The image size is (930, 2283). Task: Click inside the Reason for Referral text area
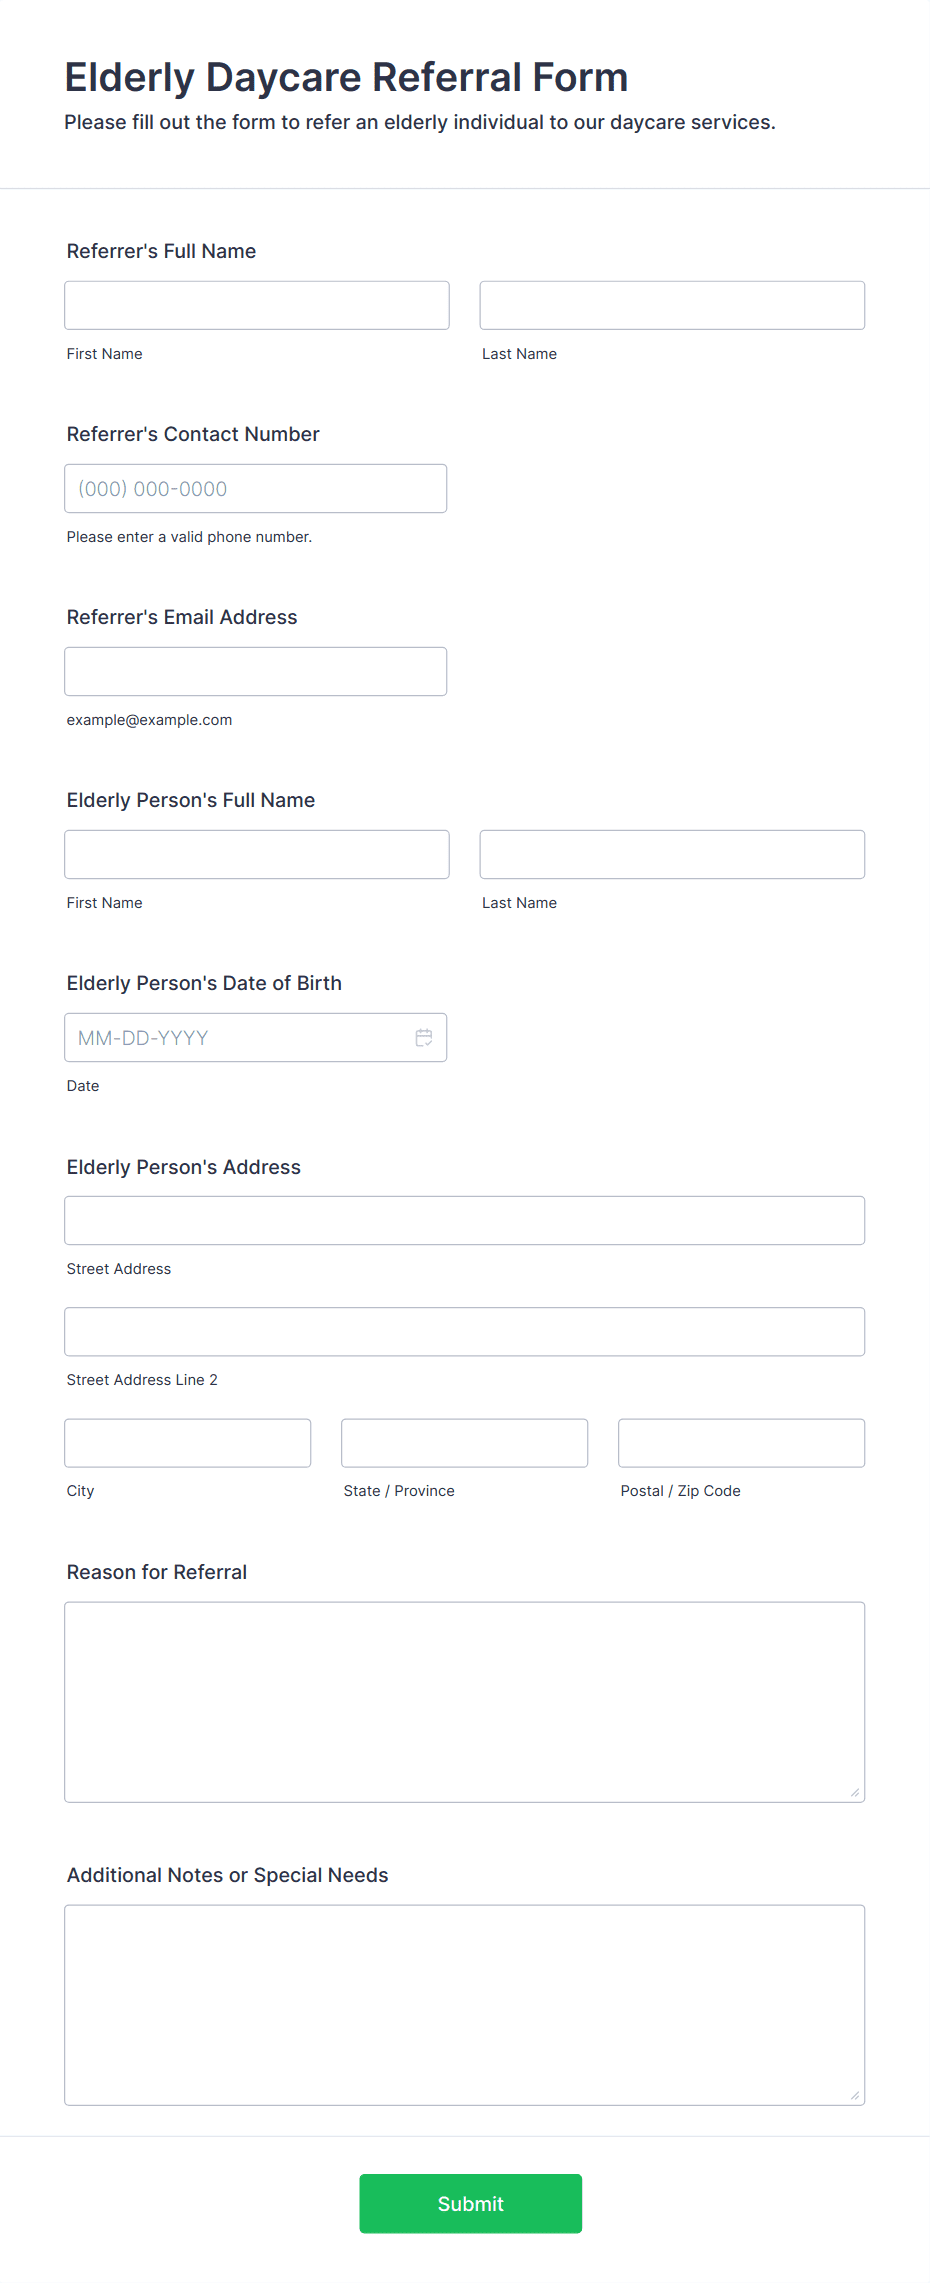click(465, 1703)
